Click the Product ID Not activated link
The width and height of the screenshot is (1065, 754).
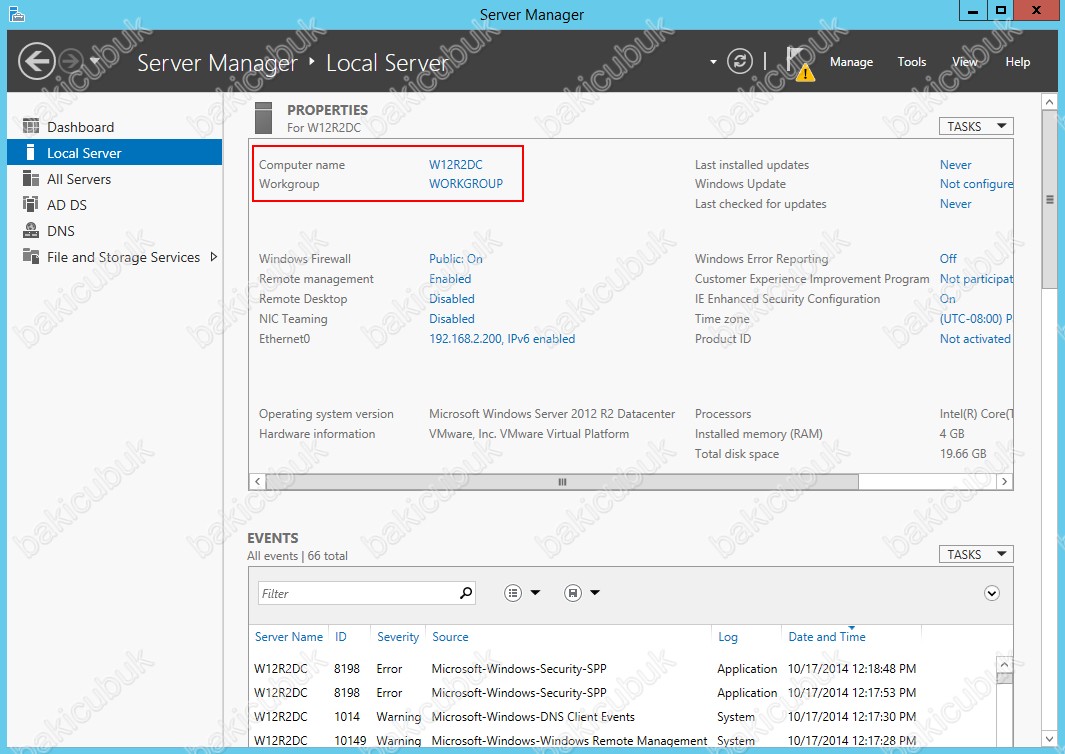[x=975, y=338]
